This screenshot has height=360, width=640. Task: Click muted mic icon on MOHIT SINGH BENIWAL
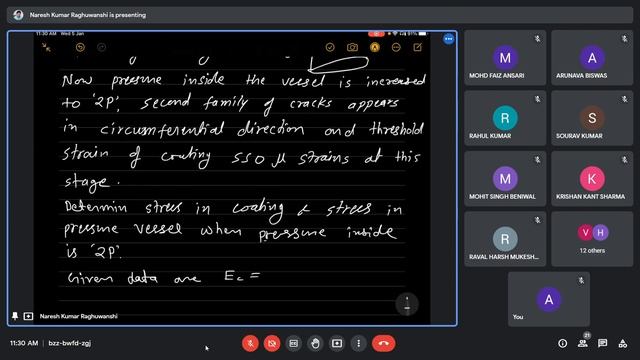tap(538, 160)
